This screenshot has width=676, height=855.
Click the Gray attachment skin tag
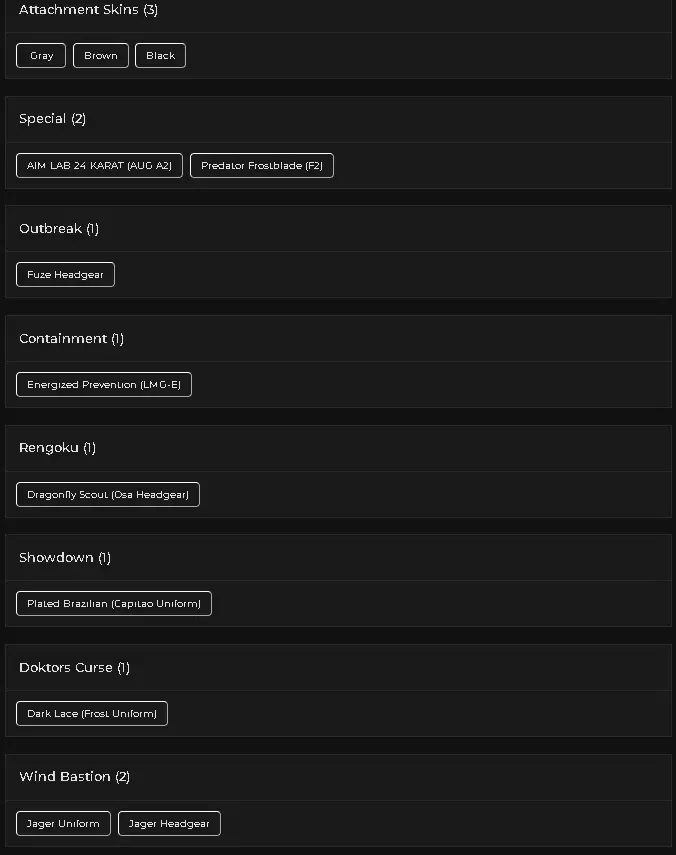click(x=41, y=56)
